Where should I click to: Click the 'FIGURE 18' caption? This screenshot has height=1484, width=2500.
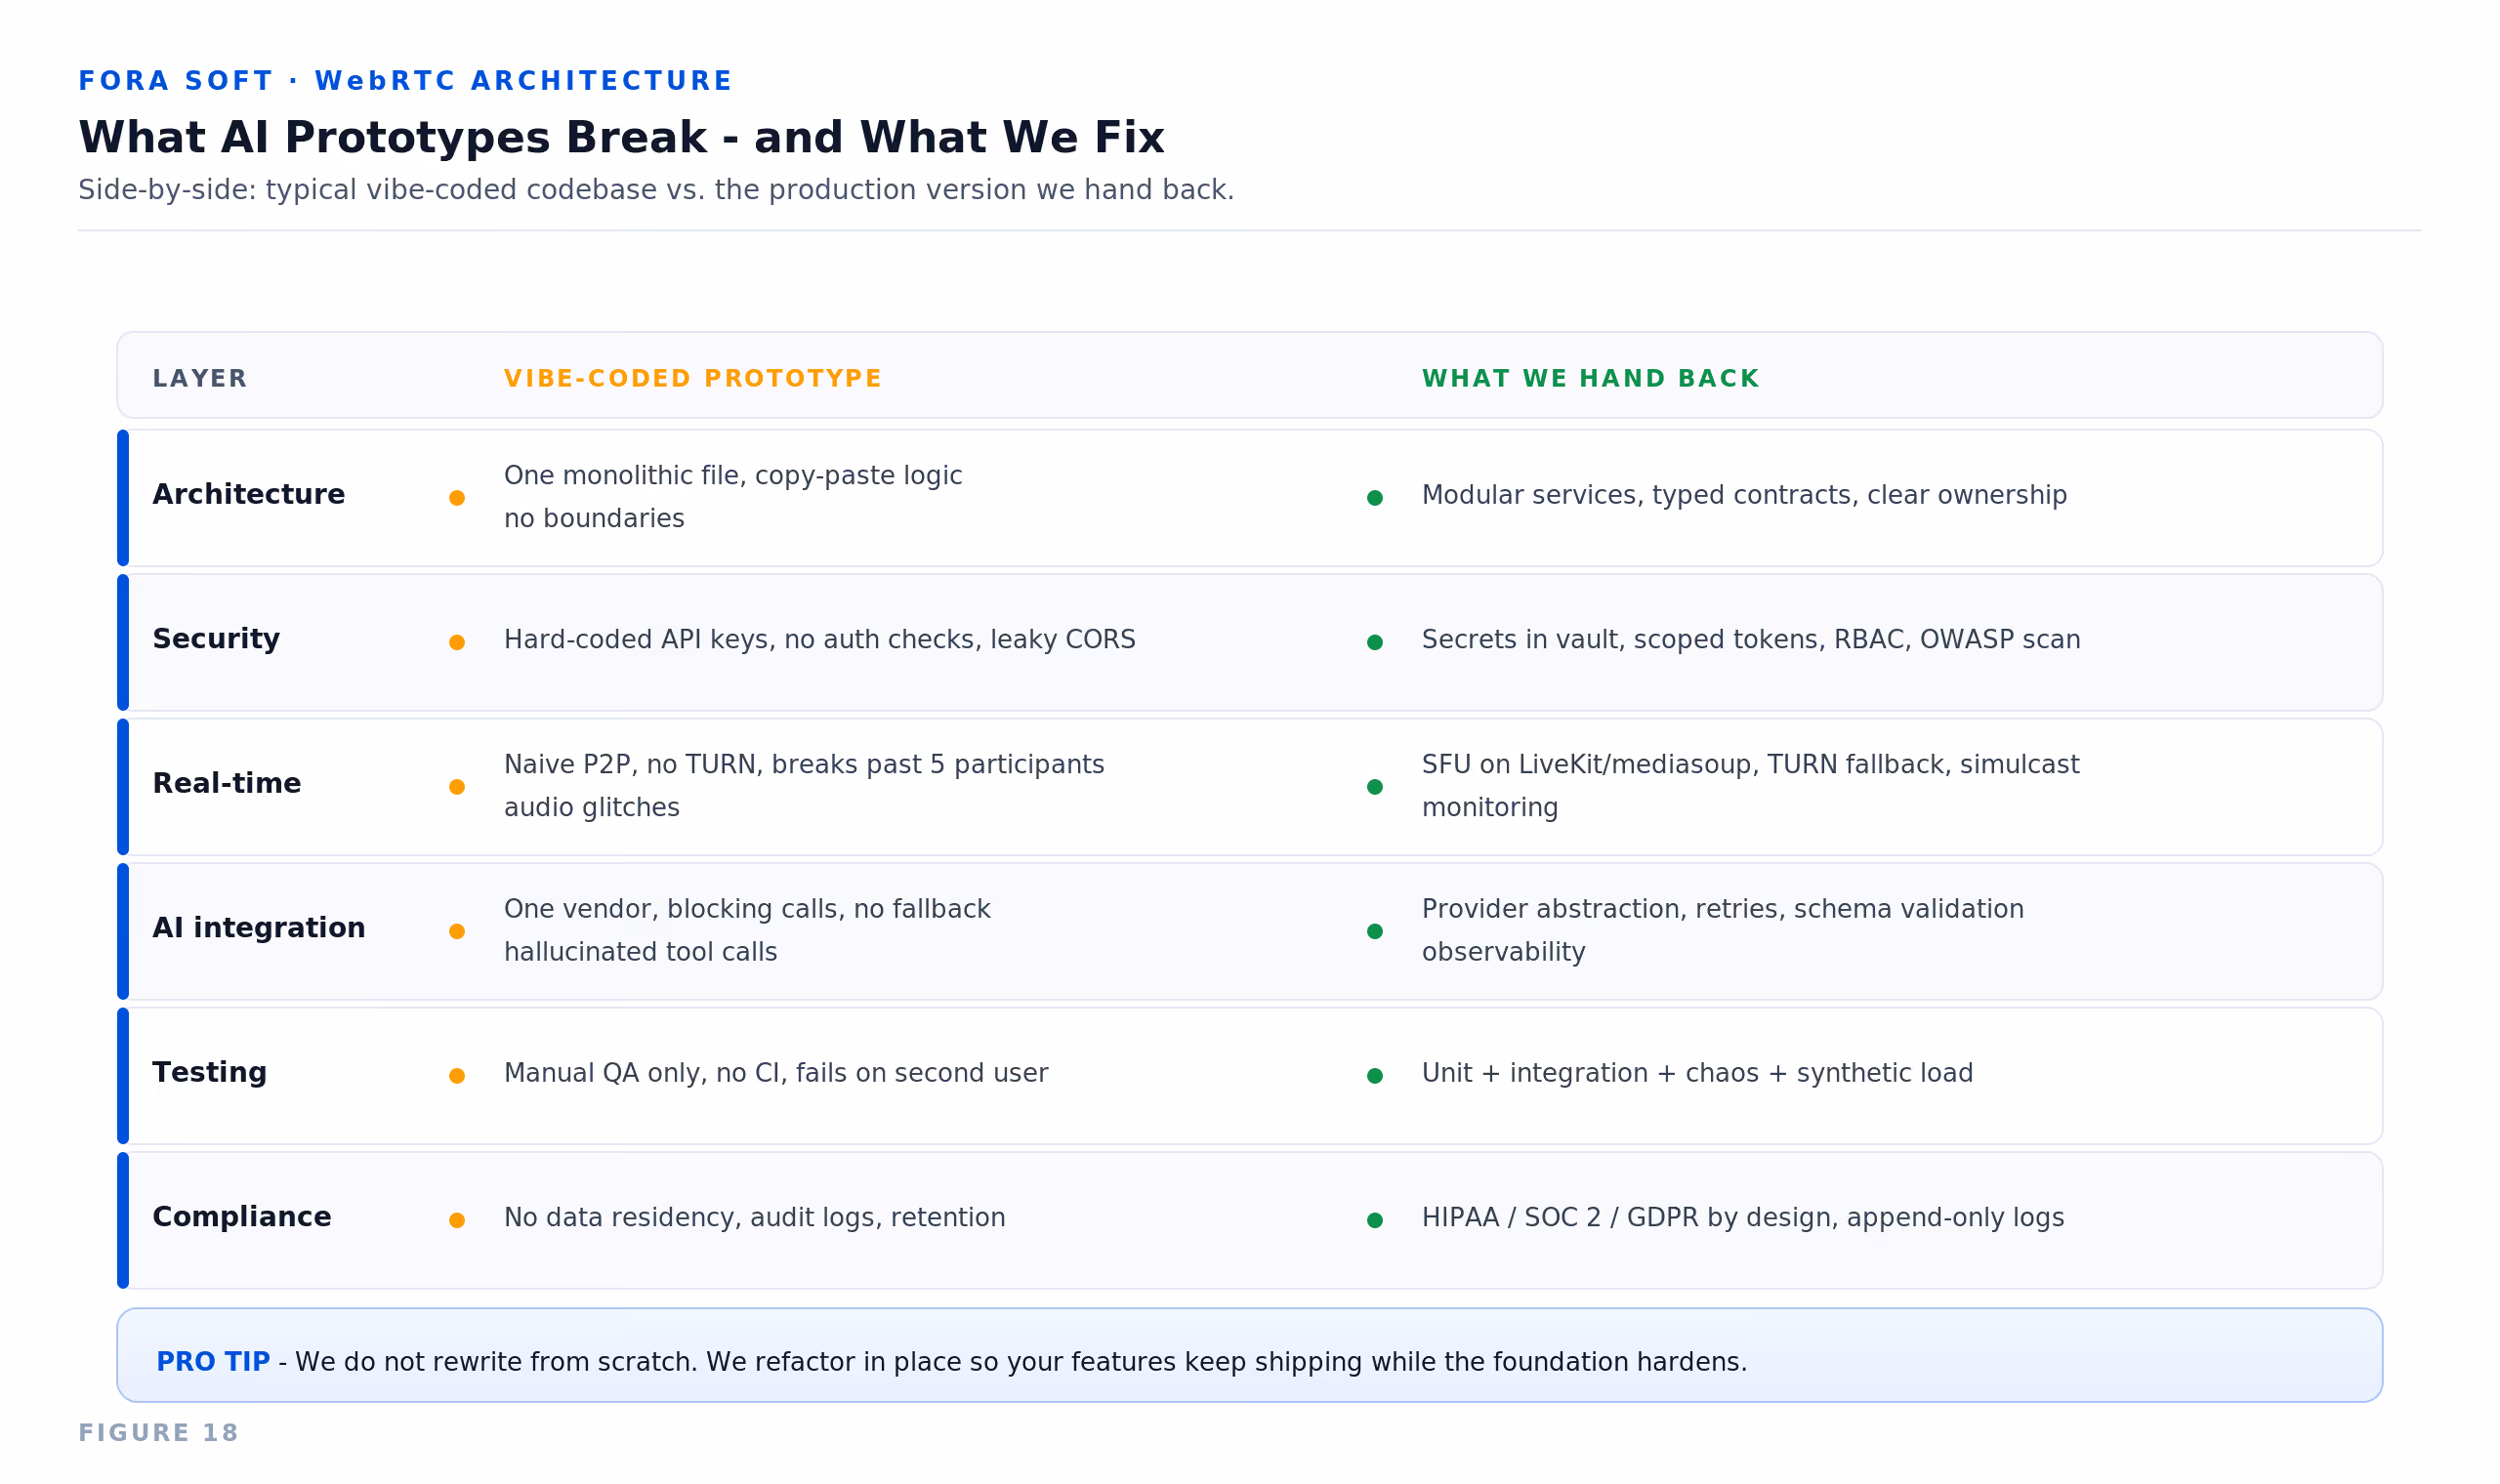pyautogui.click(x=158, y=1434)
